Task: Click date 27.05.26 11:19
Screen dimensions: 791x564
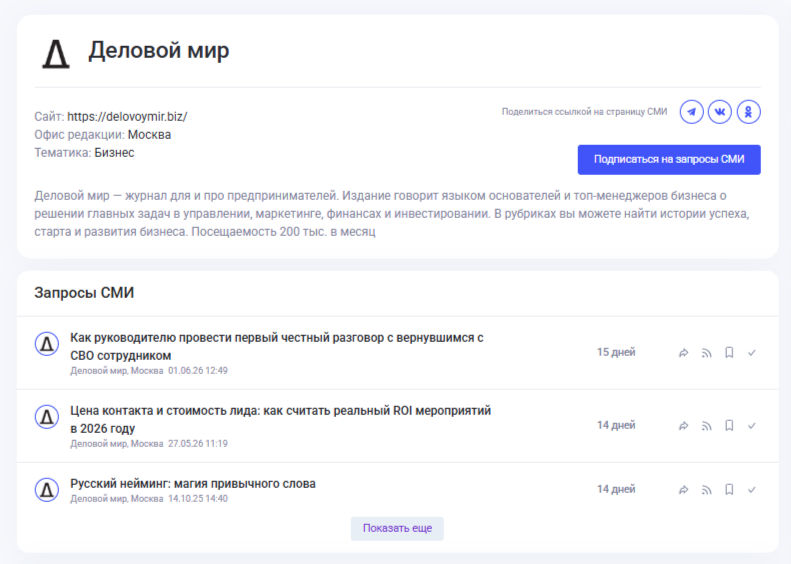Action: pos(198,443)
